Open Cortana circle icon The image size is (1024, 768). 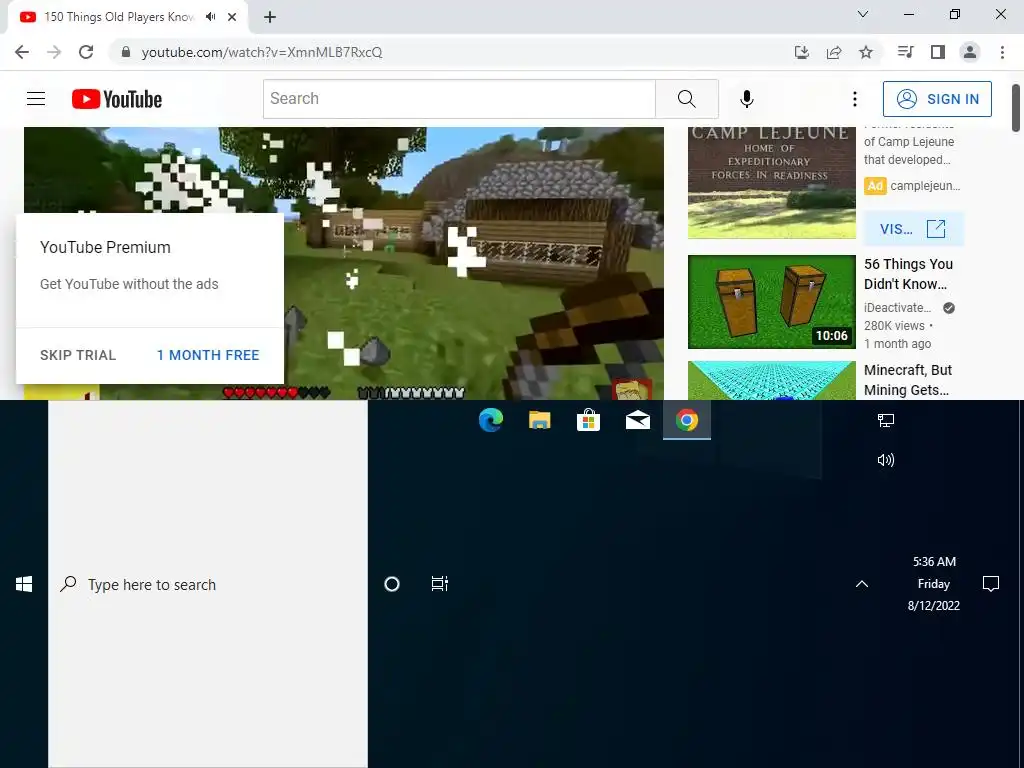(x=392, y=584)
